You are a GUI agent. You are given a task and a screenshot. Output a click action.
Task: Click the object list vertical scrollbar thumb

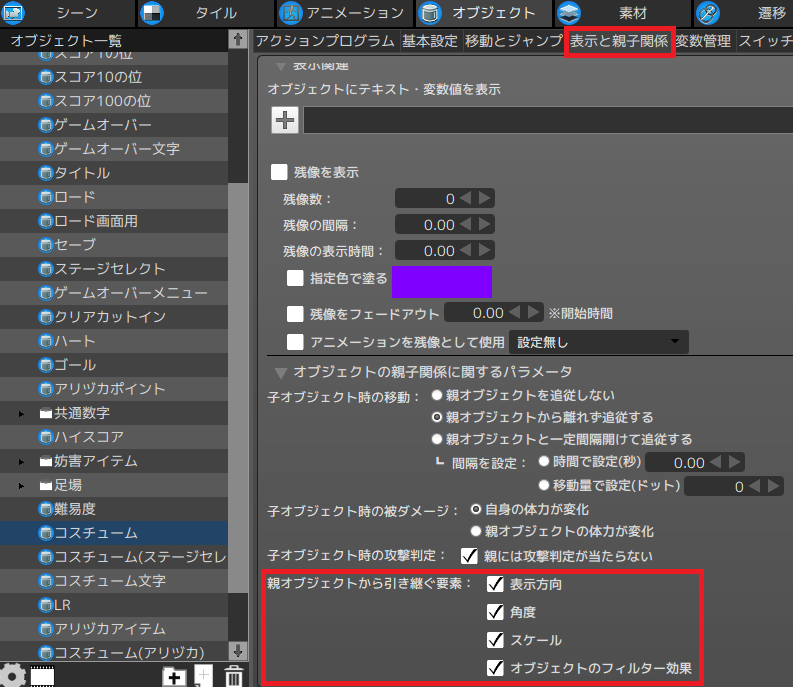point(238,388)
